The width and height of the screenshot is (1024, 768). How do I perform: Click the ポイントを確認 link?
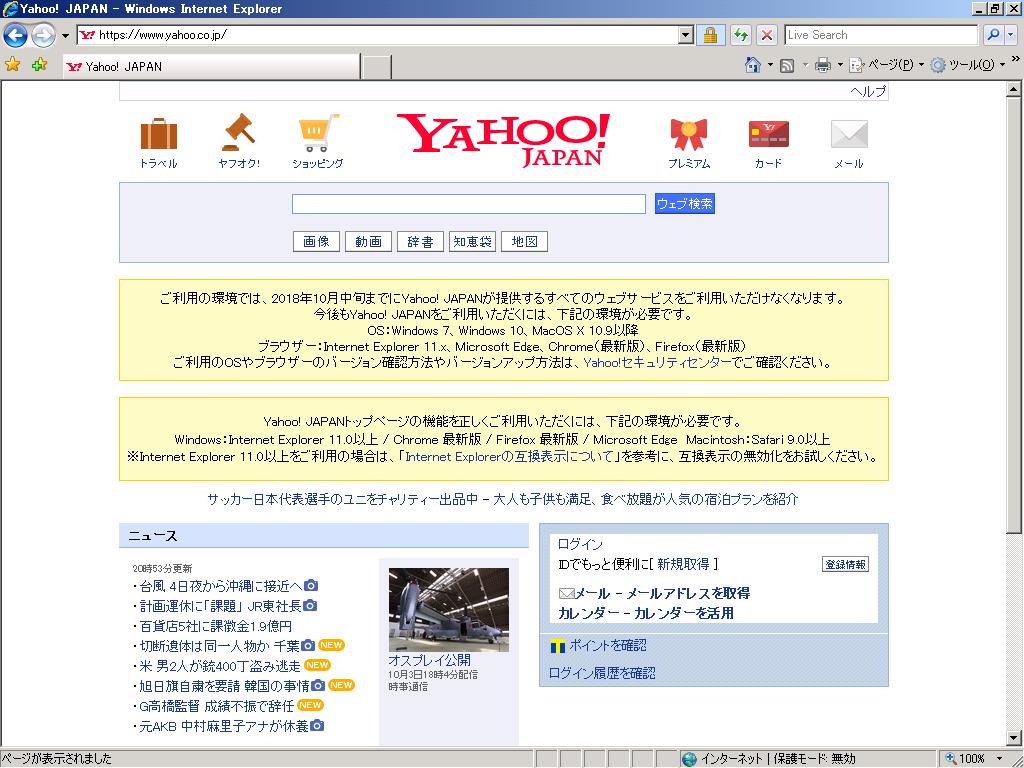[607, 646]
